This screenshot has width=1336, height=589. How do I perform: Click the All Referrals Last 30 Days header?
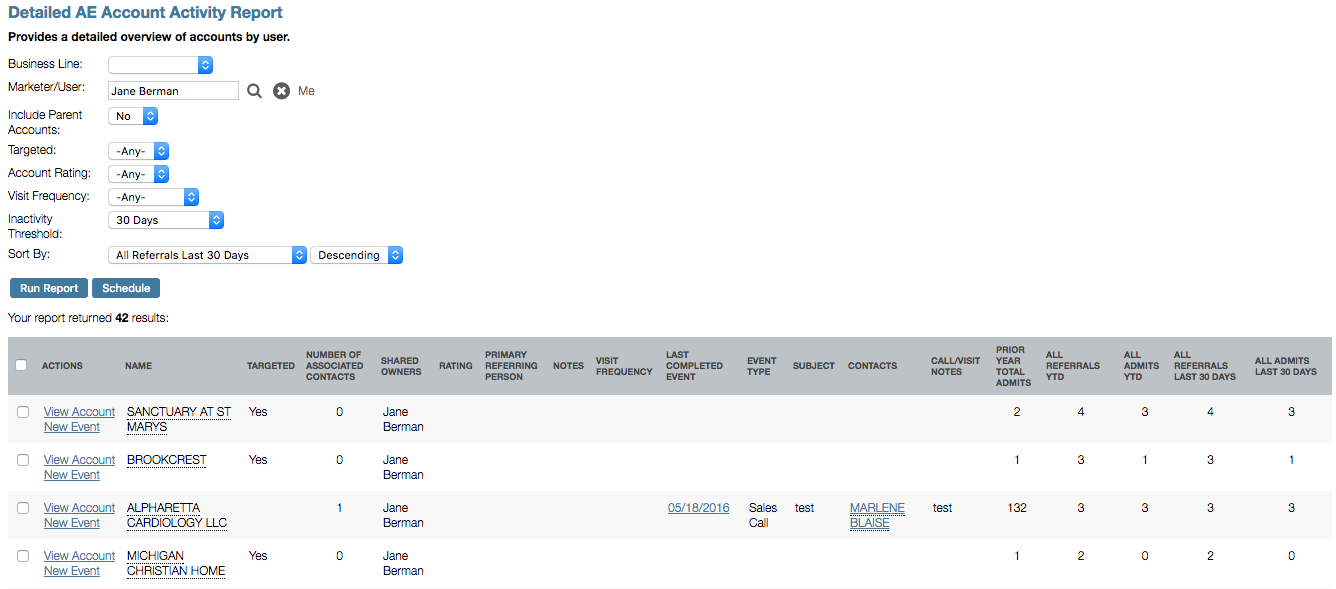[x=1205, y=366]
